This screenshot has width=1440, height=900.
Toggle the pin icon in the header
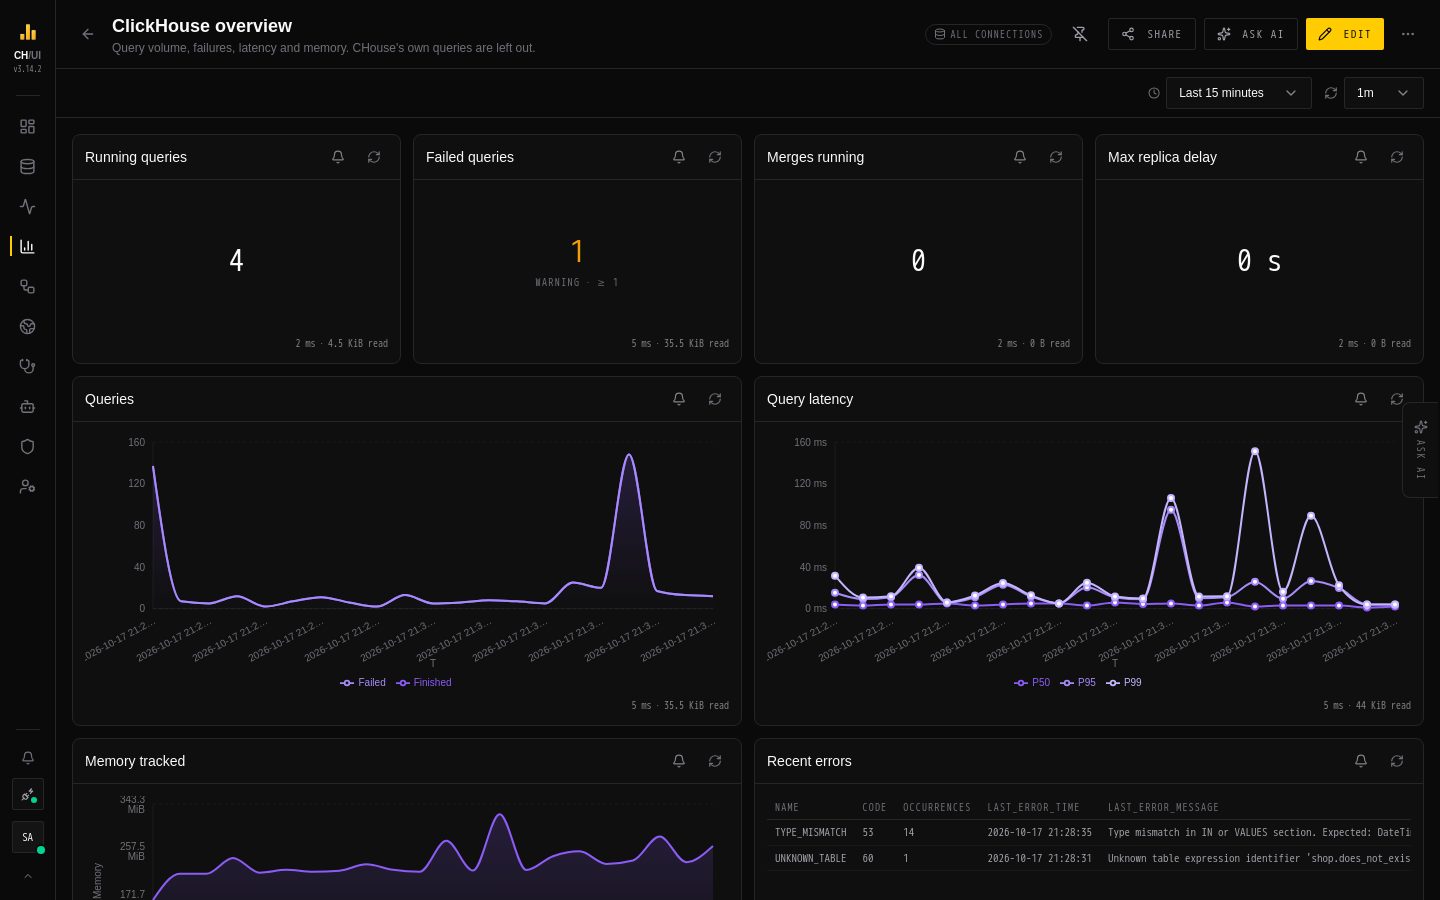pyautogui.click(x=1080, y=34)
